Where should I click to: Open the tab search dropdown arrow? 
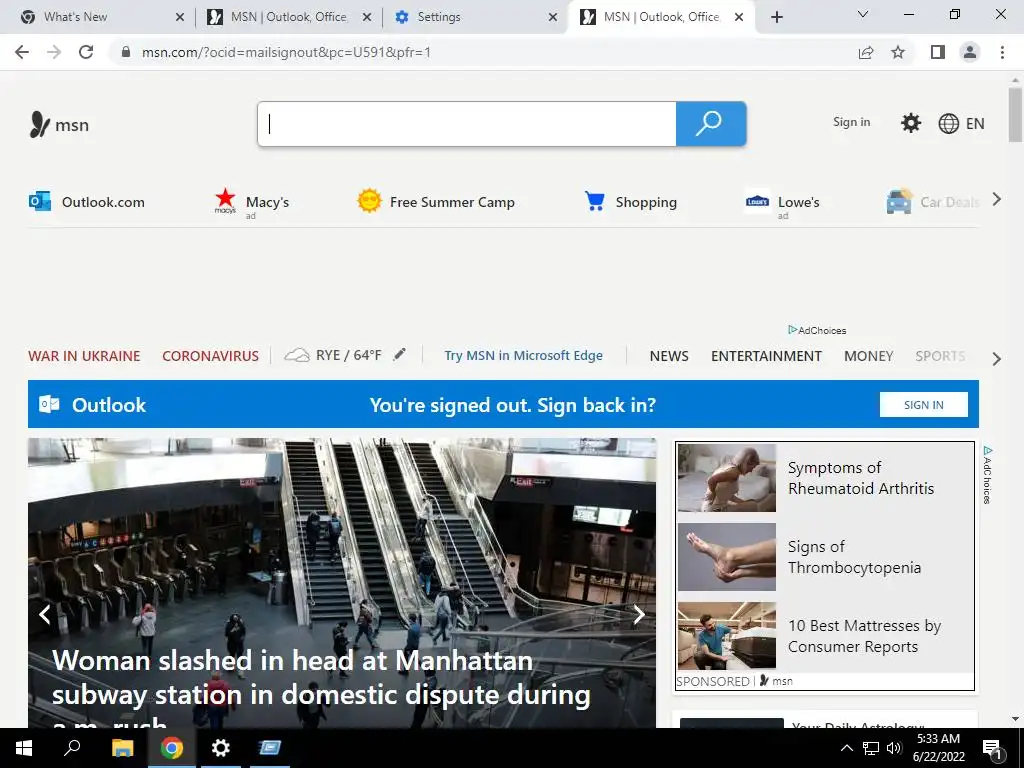(863, 14)
